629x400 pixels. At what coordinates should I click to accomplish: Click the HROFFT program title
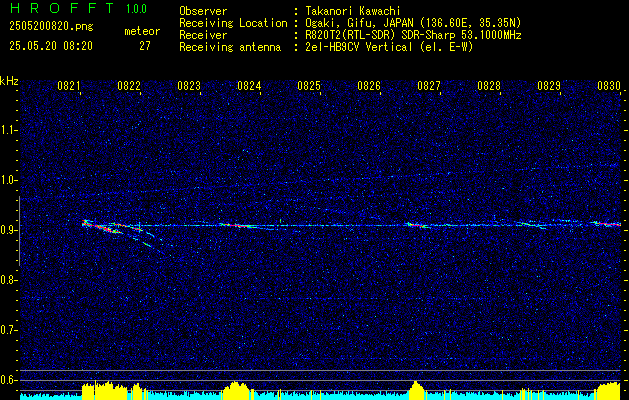tap(62, 8)
